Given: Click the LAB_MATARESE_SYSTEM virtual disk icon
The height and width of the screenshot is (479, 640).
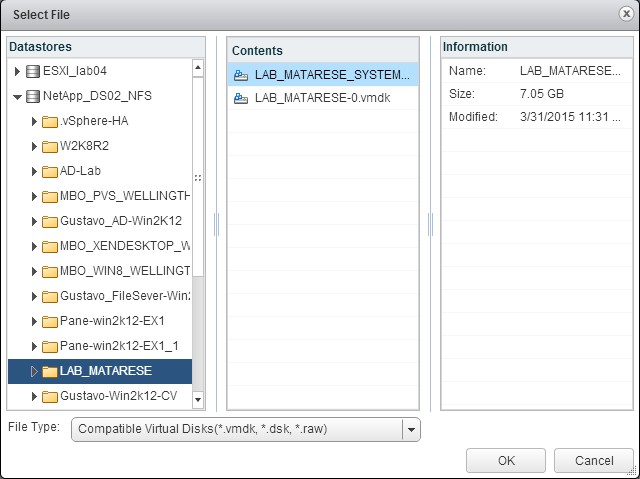Looking at the screenshot, I should pyautogui.click(x=241, y=74).
